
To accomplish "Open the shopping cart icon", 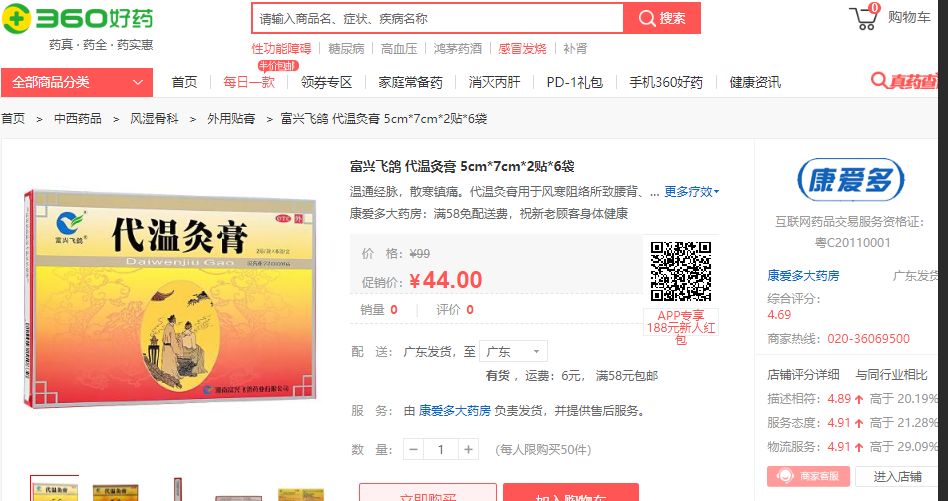I will click(x=864, y=17).
